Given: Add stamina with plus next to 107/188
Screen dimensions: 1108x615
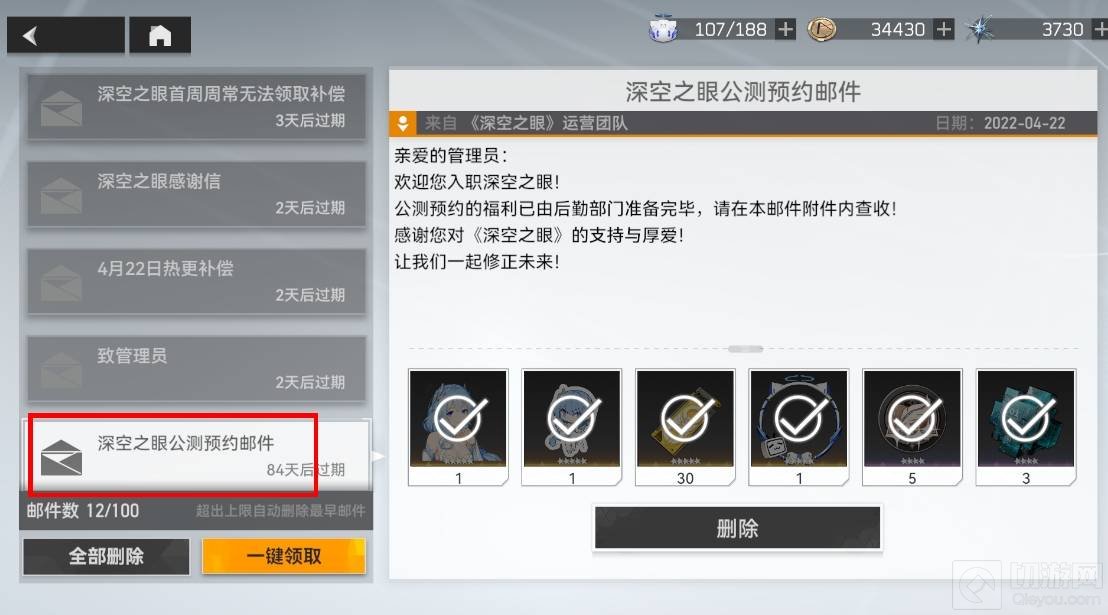Looking at the screenshot, I should [785, 30].
